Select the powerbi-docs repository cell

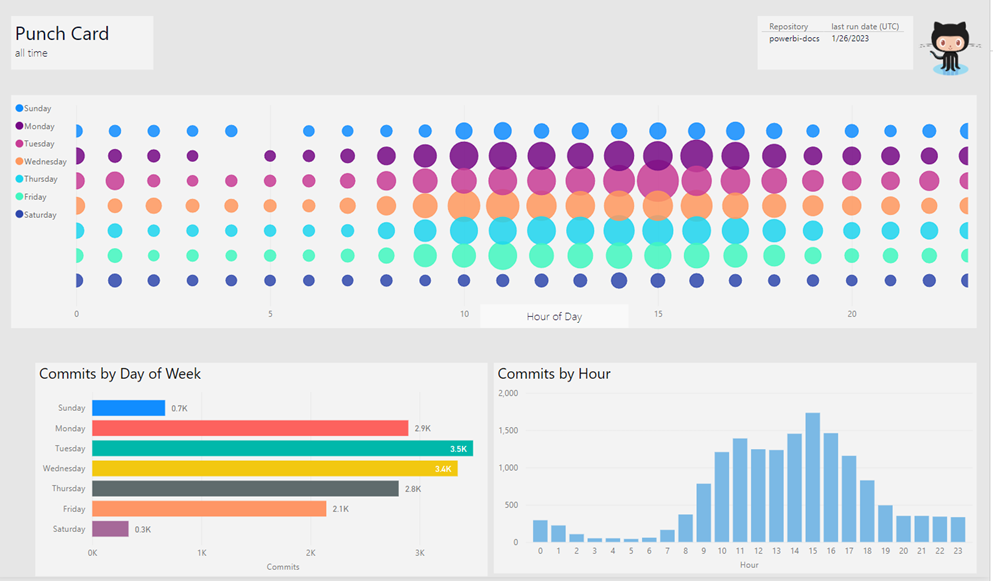(794, 39)
